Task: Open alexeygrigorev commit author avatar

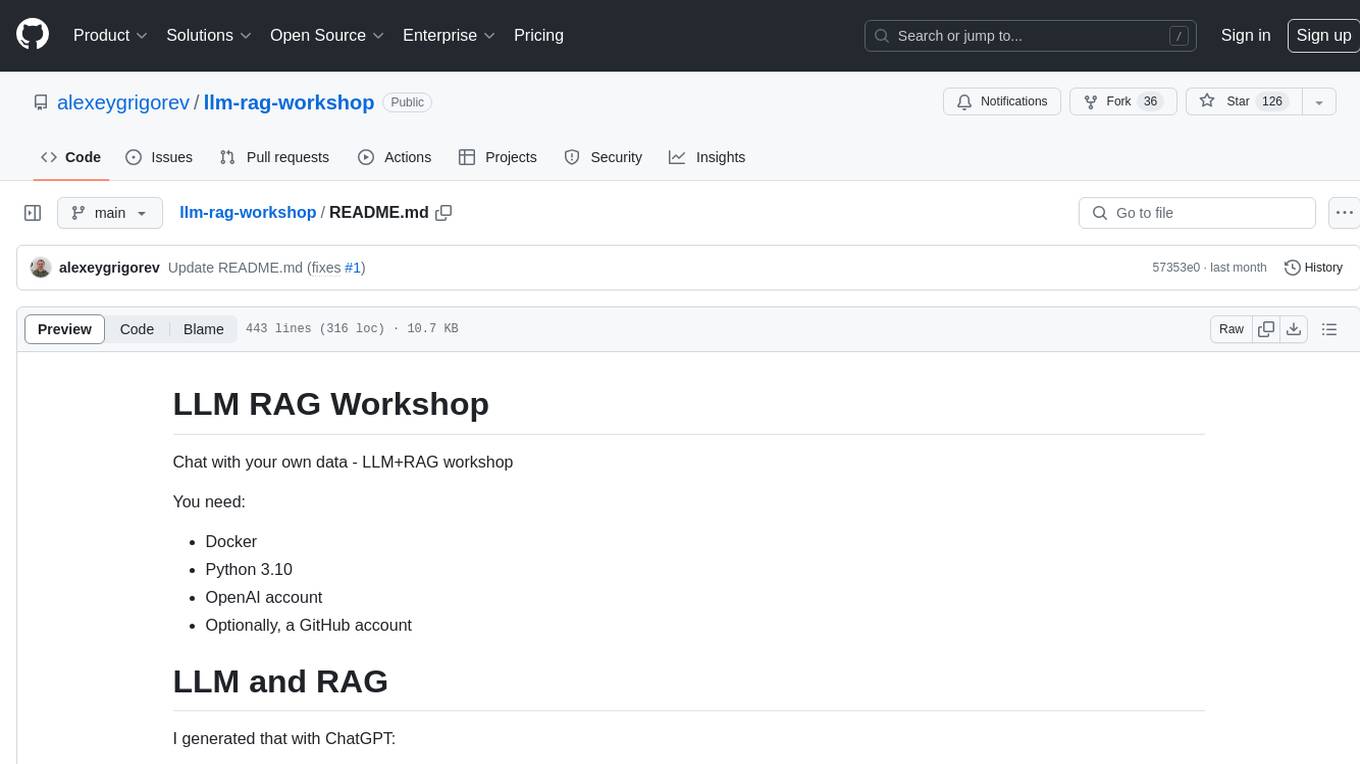Action: (x=41, y=268)
